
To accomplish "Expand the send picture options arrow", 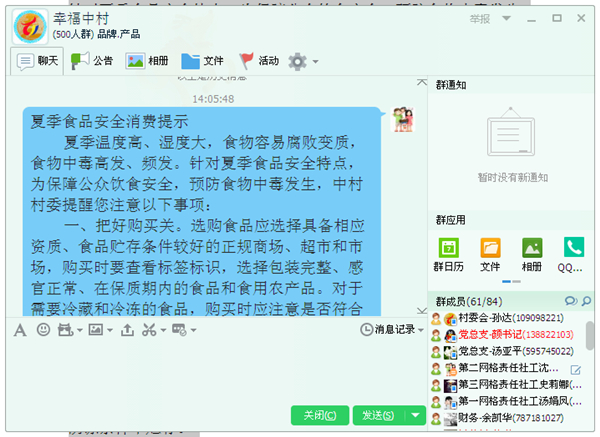I will [110, 330].
